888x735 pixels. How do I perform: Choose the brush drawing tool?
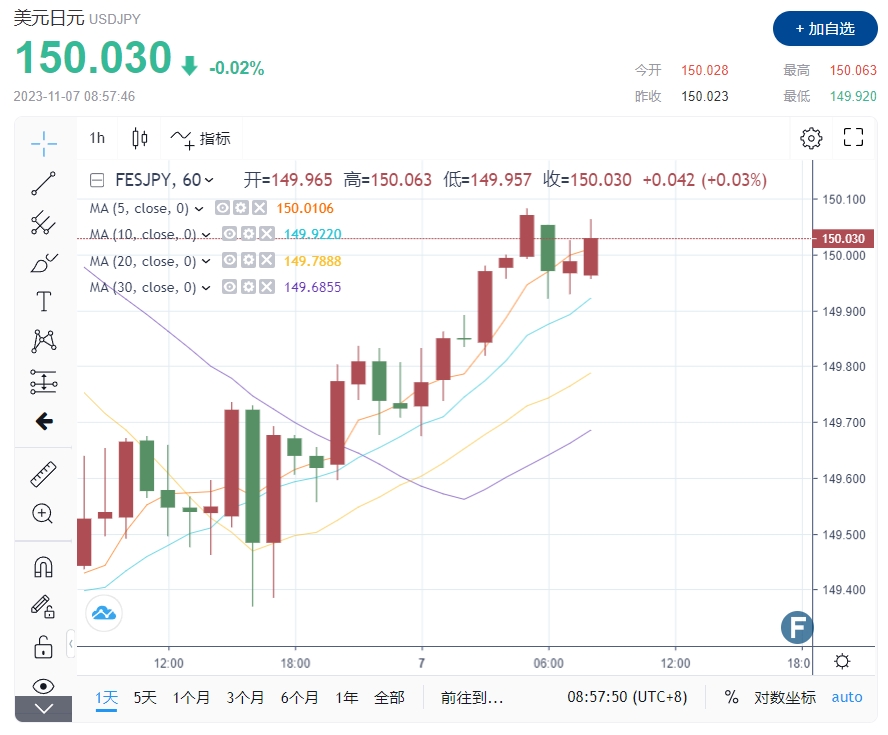point(43,263)
